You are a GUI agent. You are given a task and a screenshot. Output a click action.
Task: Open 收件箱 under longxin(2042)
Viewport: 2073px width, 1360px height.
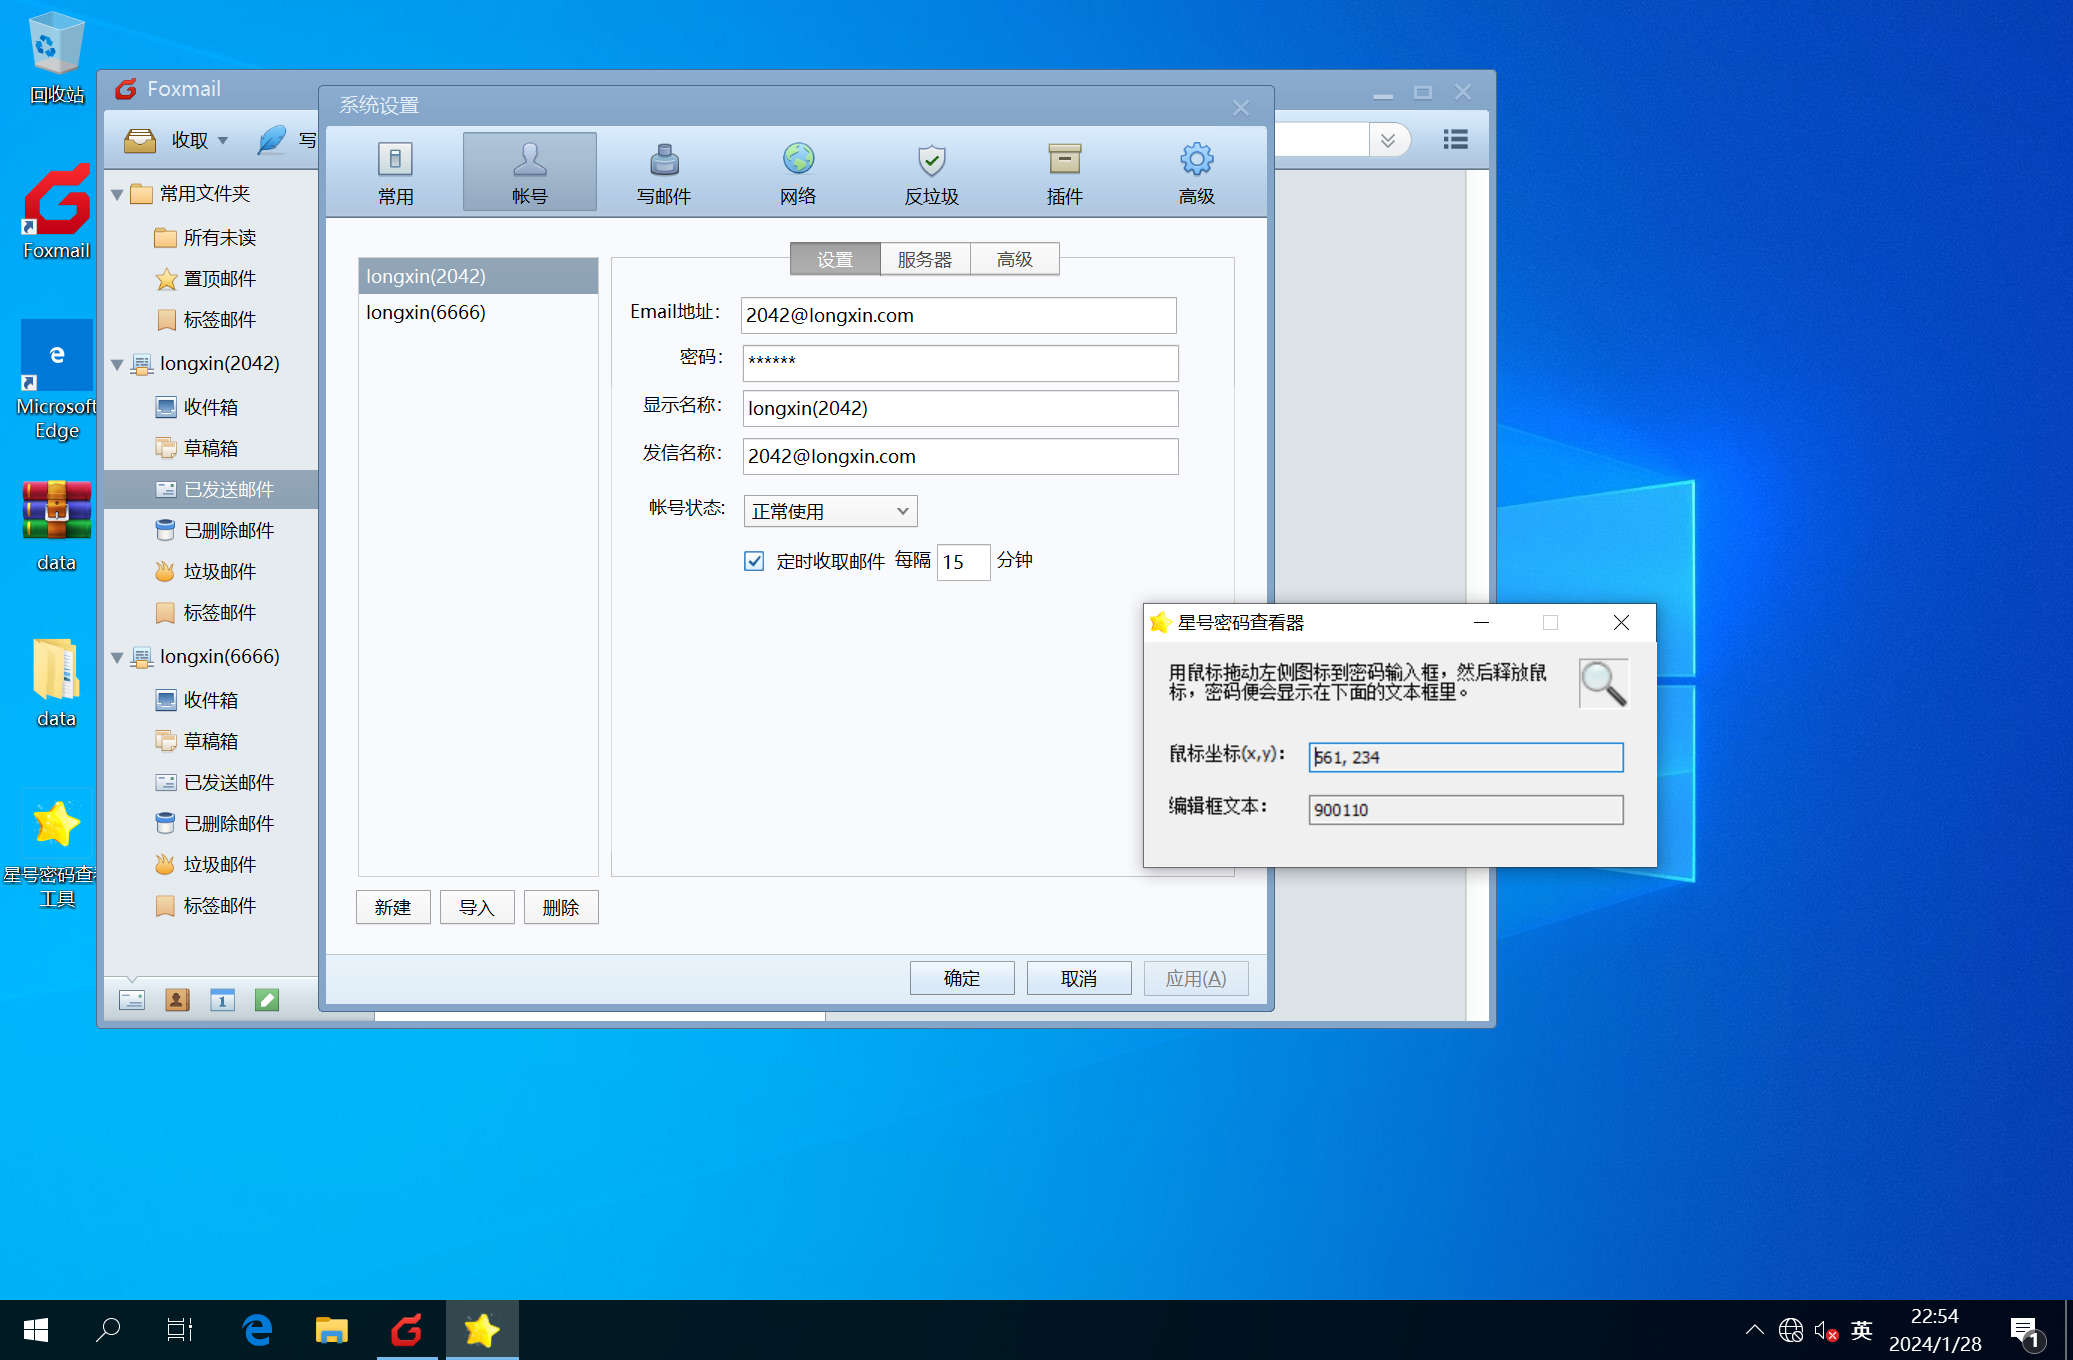point(197,407)
